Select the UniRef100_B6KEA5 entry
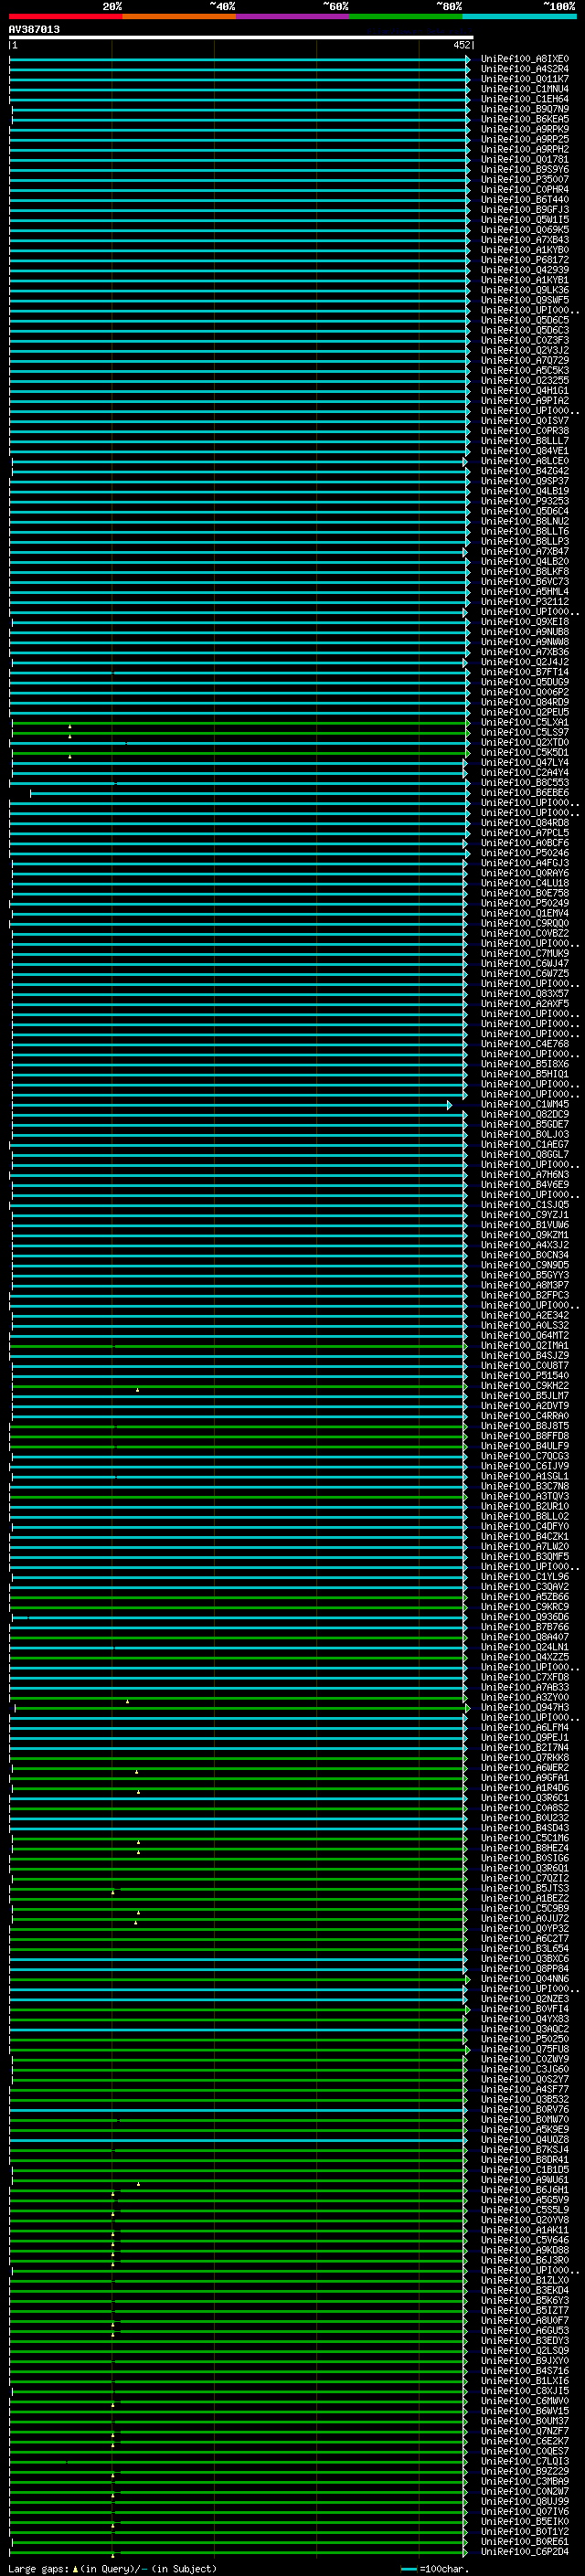Screen dimensions: 585x2576 tap(525, 119)
